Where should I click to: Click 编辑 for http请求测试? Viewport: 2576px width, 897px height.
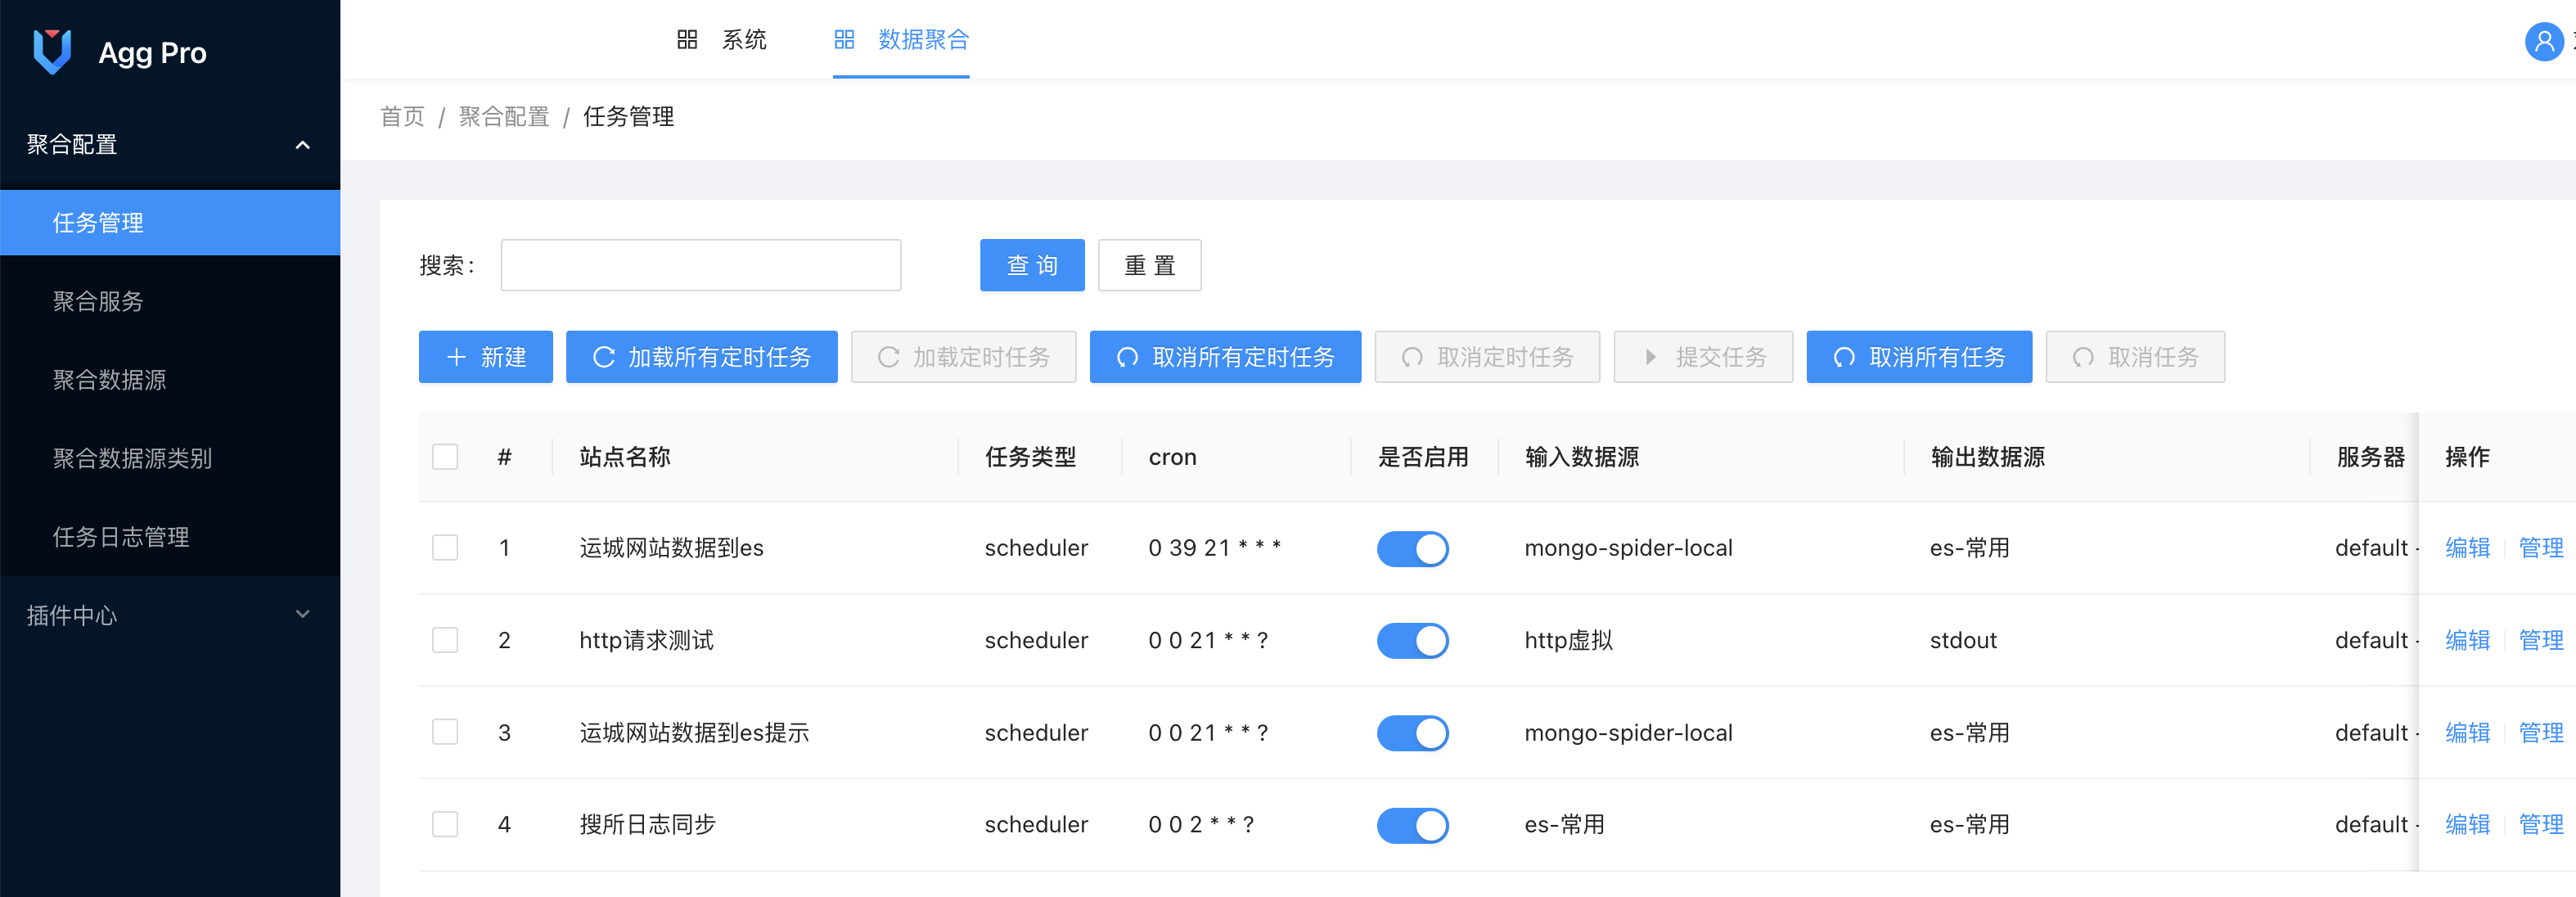2467,640
